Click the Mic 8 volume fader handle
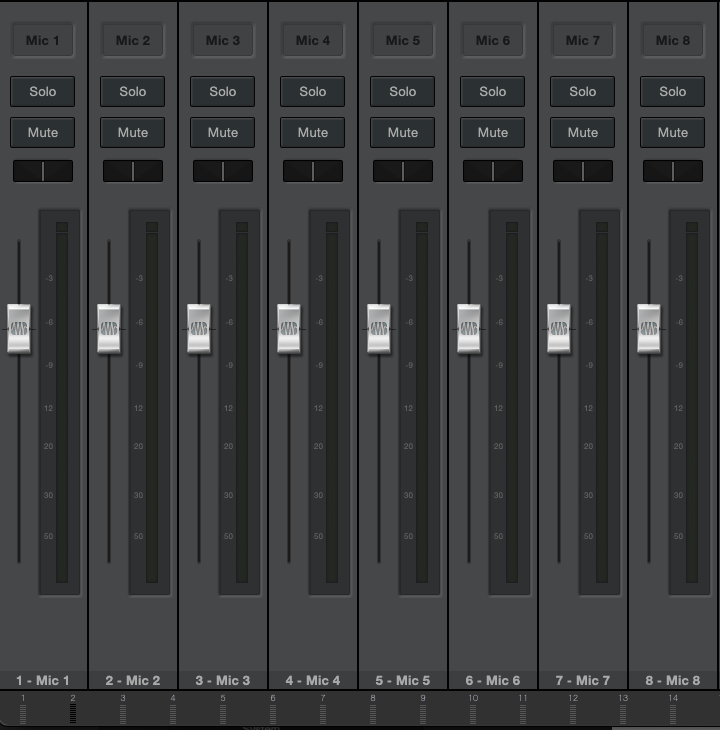 (649, 329)
